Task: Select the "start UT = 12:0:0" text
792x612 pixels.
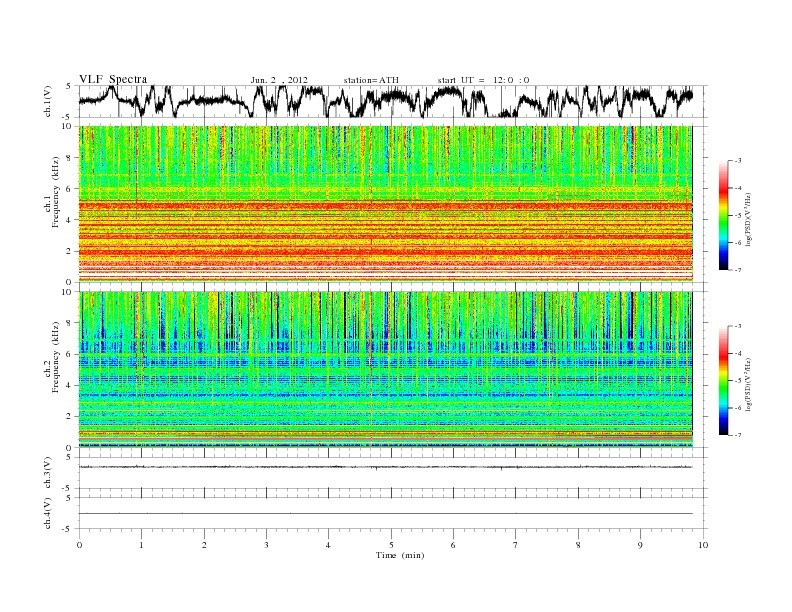Action: pyautogui.click(x=483, y=80)
